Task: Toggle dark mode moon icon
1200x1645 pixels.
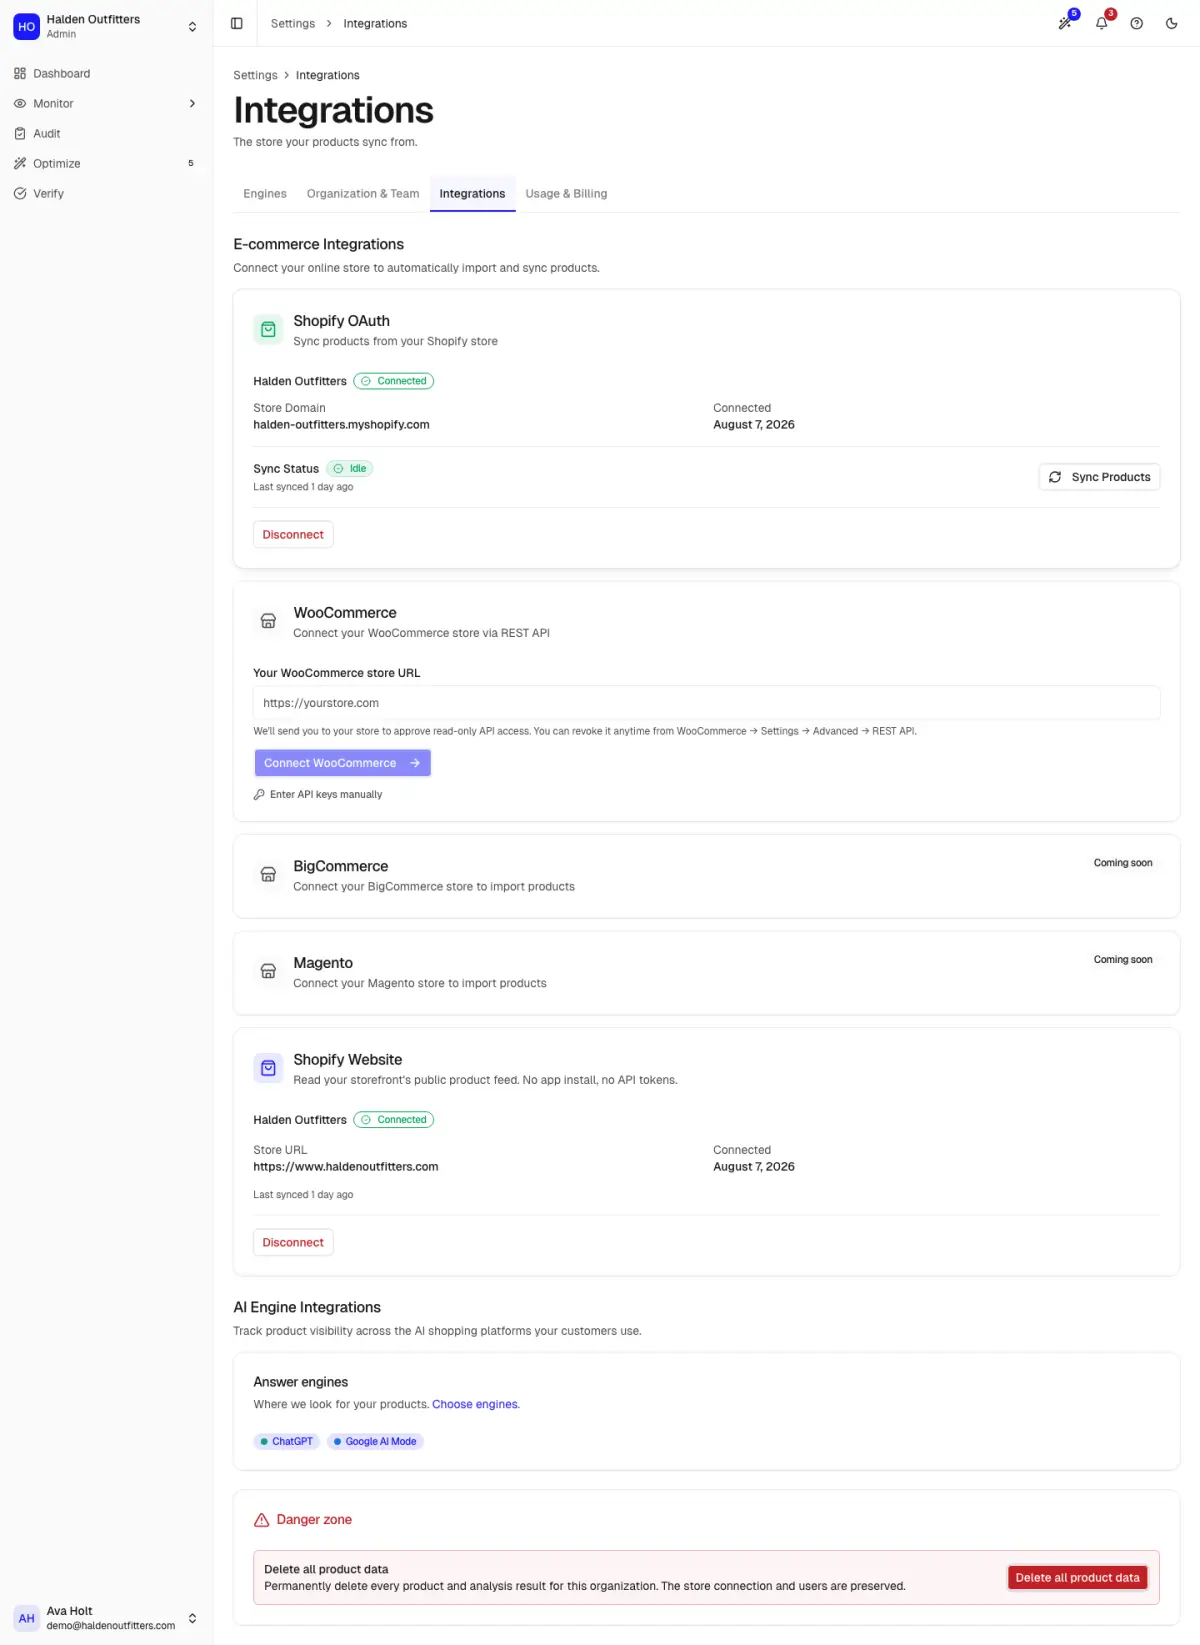Action: click(1172, 23)
